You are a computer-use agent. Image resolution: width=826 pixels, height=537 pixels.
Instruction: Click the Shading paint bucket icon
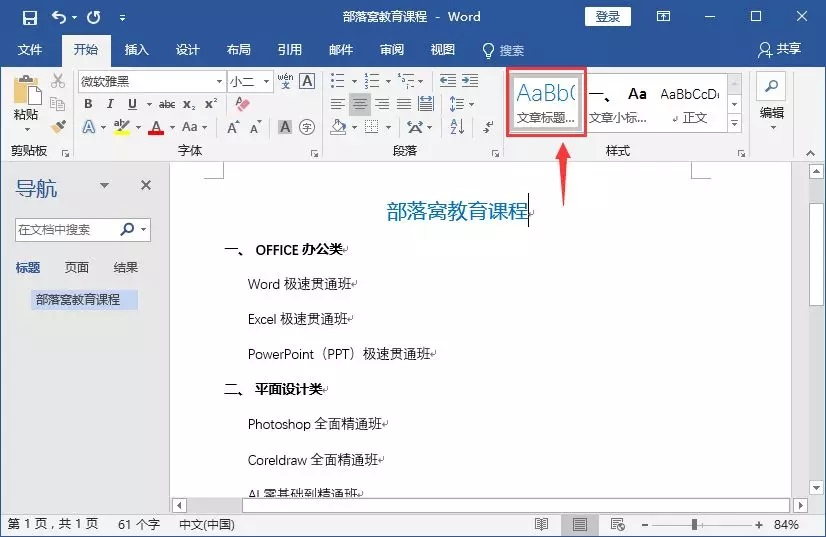click(338, 127)
